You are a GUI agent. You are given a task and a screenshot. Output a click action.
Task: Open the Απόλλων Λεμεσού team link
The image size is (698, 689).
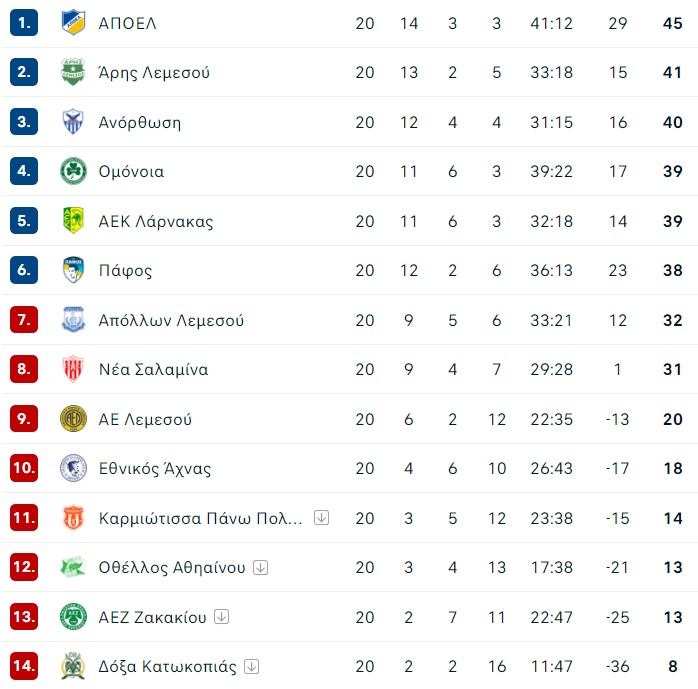pos(171,320)
